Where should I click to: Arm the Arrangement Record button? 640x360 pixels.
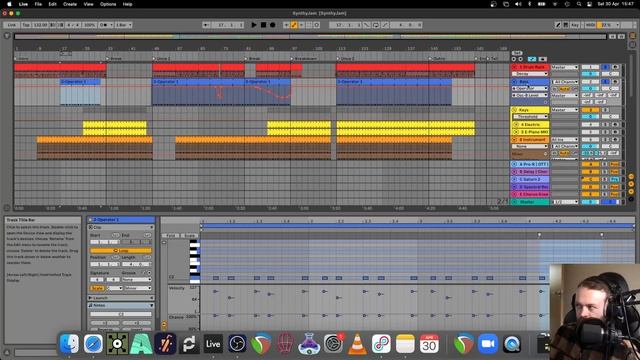273,25
